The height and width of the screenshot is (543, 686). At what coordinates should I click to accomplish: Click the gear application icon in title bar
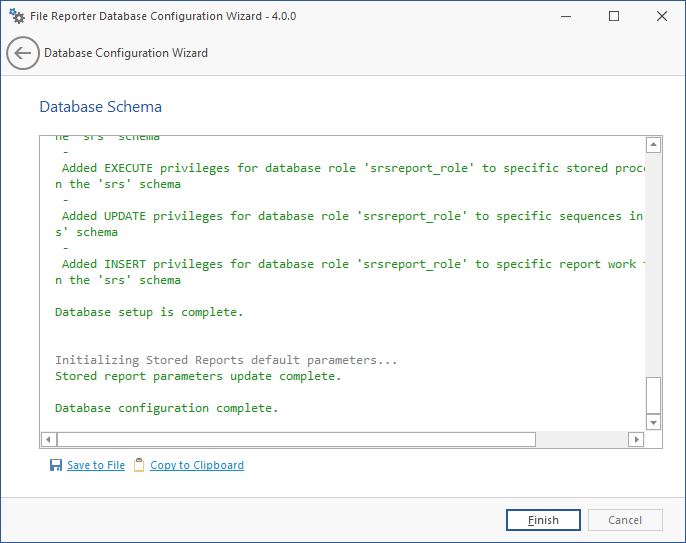click(x=17, y=16)
